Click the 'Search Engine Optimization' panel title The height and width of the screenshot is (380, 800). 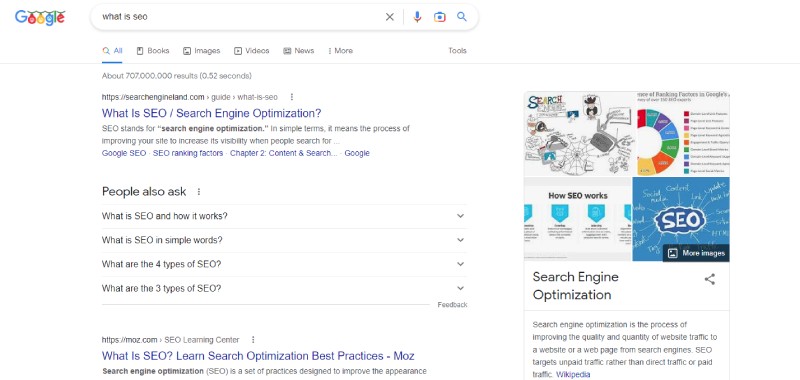pos(576,286)
